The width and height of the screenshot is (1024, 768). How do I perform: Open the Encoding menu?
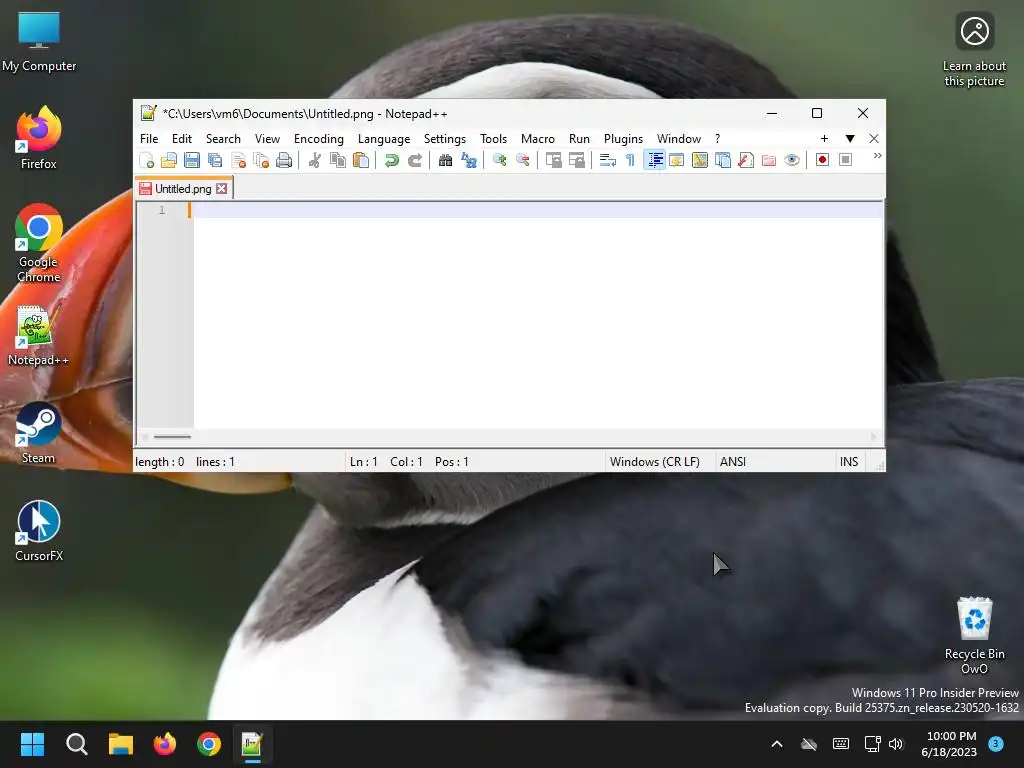point(319,138)
